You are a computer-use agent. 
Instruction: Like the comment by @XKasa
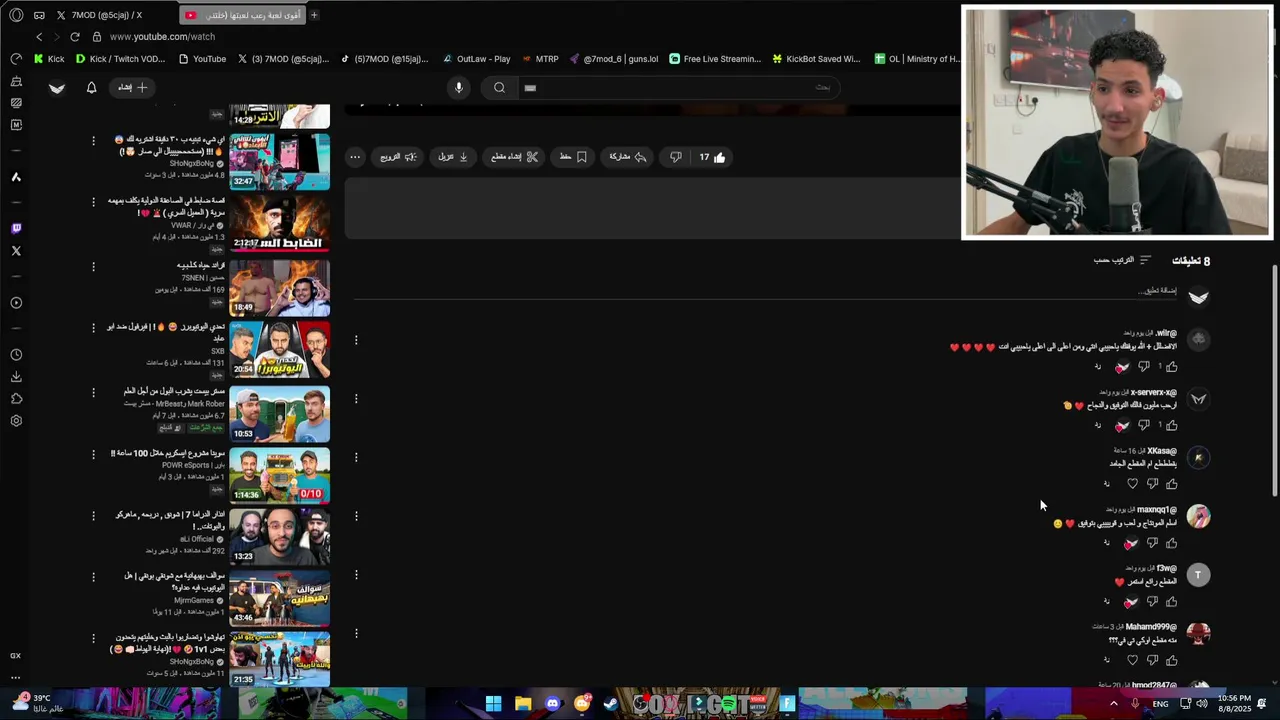click(1171, 484)
